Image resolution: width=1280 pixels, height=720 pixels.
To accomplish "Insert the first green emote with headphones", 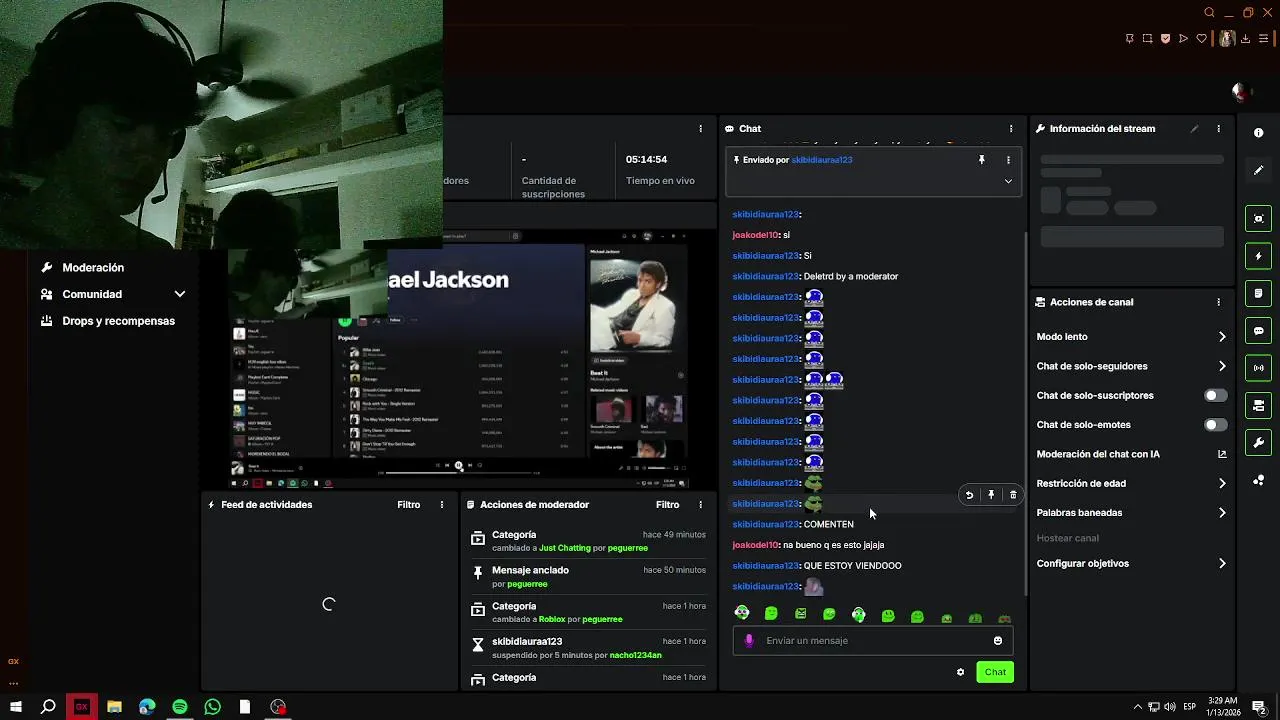I will pyautogui.click(x=742, y=613).
